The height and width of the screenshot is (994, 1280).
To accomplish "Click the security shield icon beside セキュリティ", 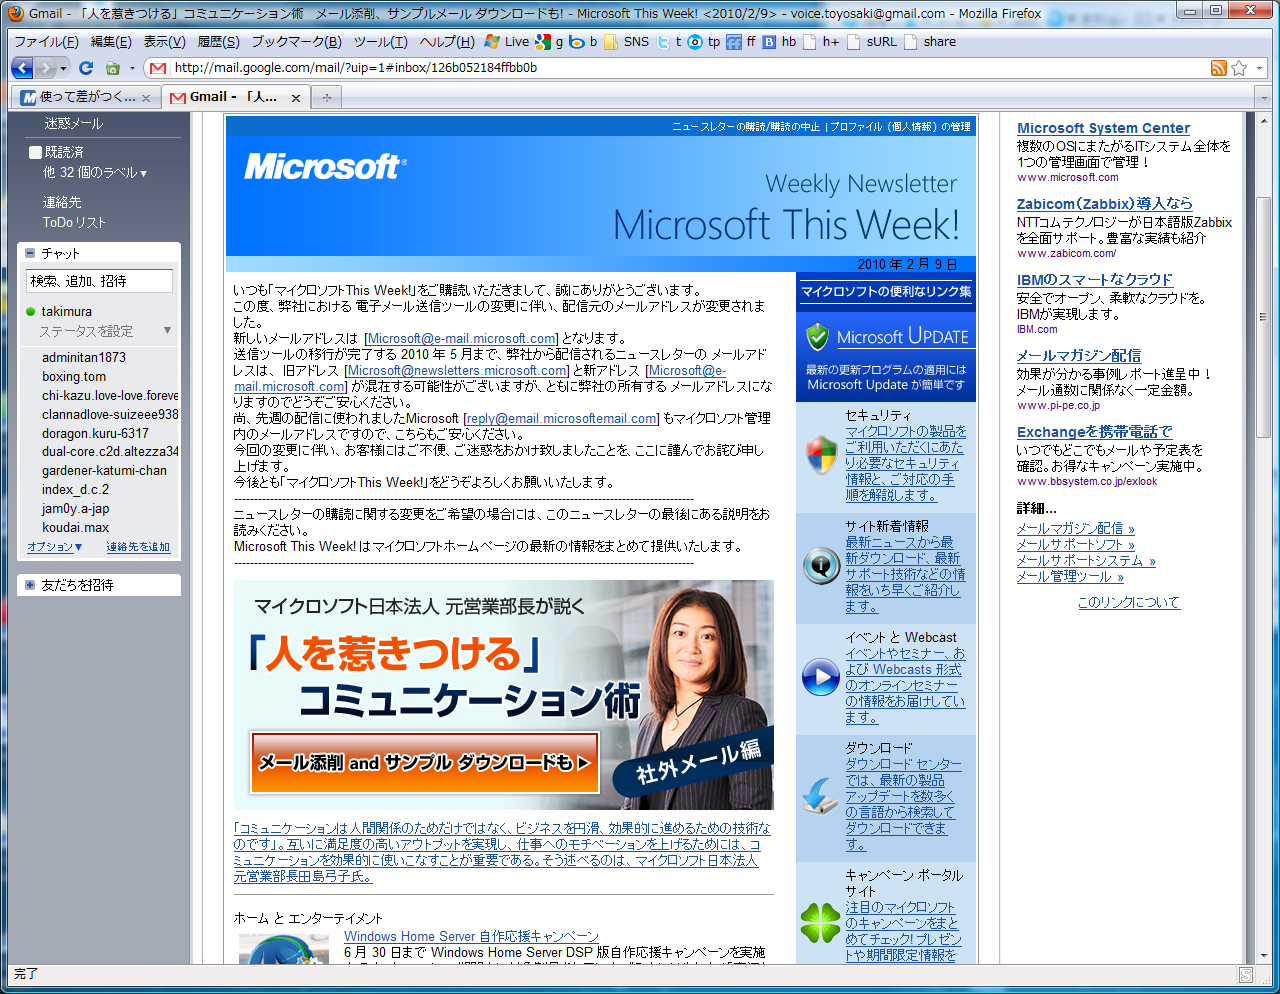I will pyautogui.click(x=822, y=456).
